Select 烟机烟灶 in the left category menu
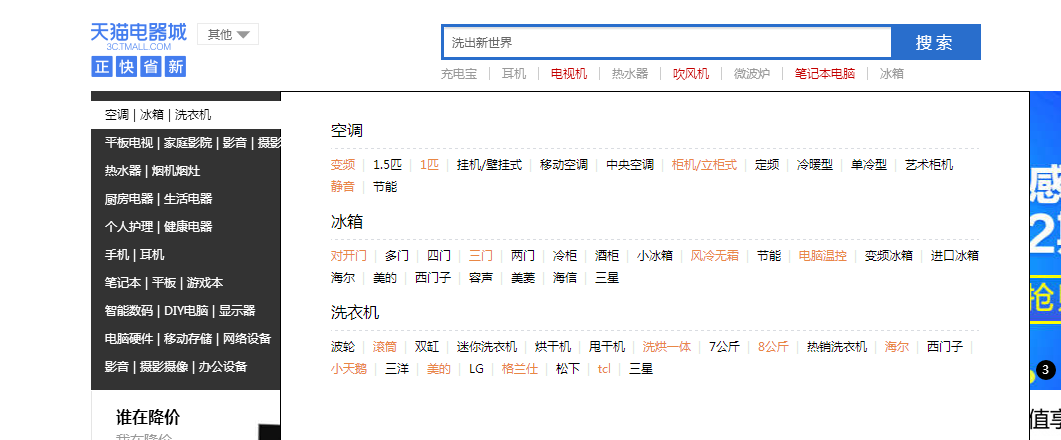The image size is (1061, 440). click(x=175, y=171)
